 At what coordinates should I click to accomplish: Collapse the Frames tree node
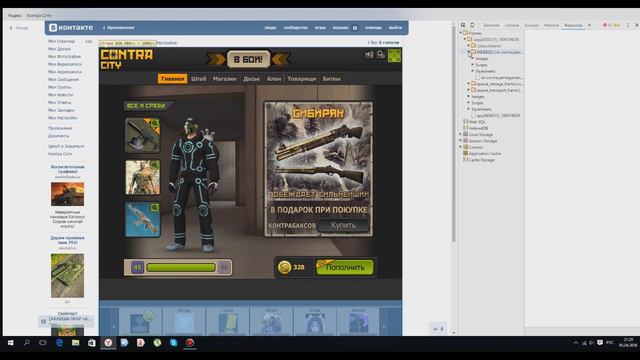(x=461, y=33)
